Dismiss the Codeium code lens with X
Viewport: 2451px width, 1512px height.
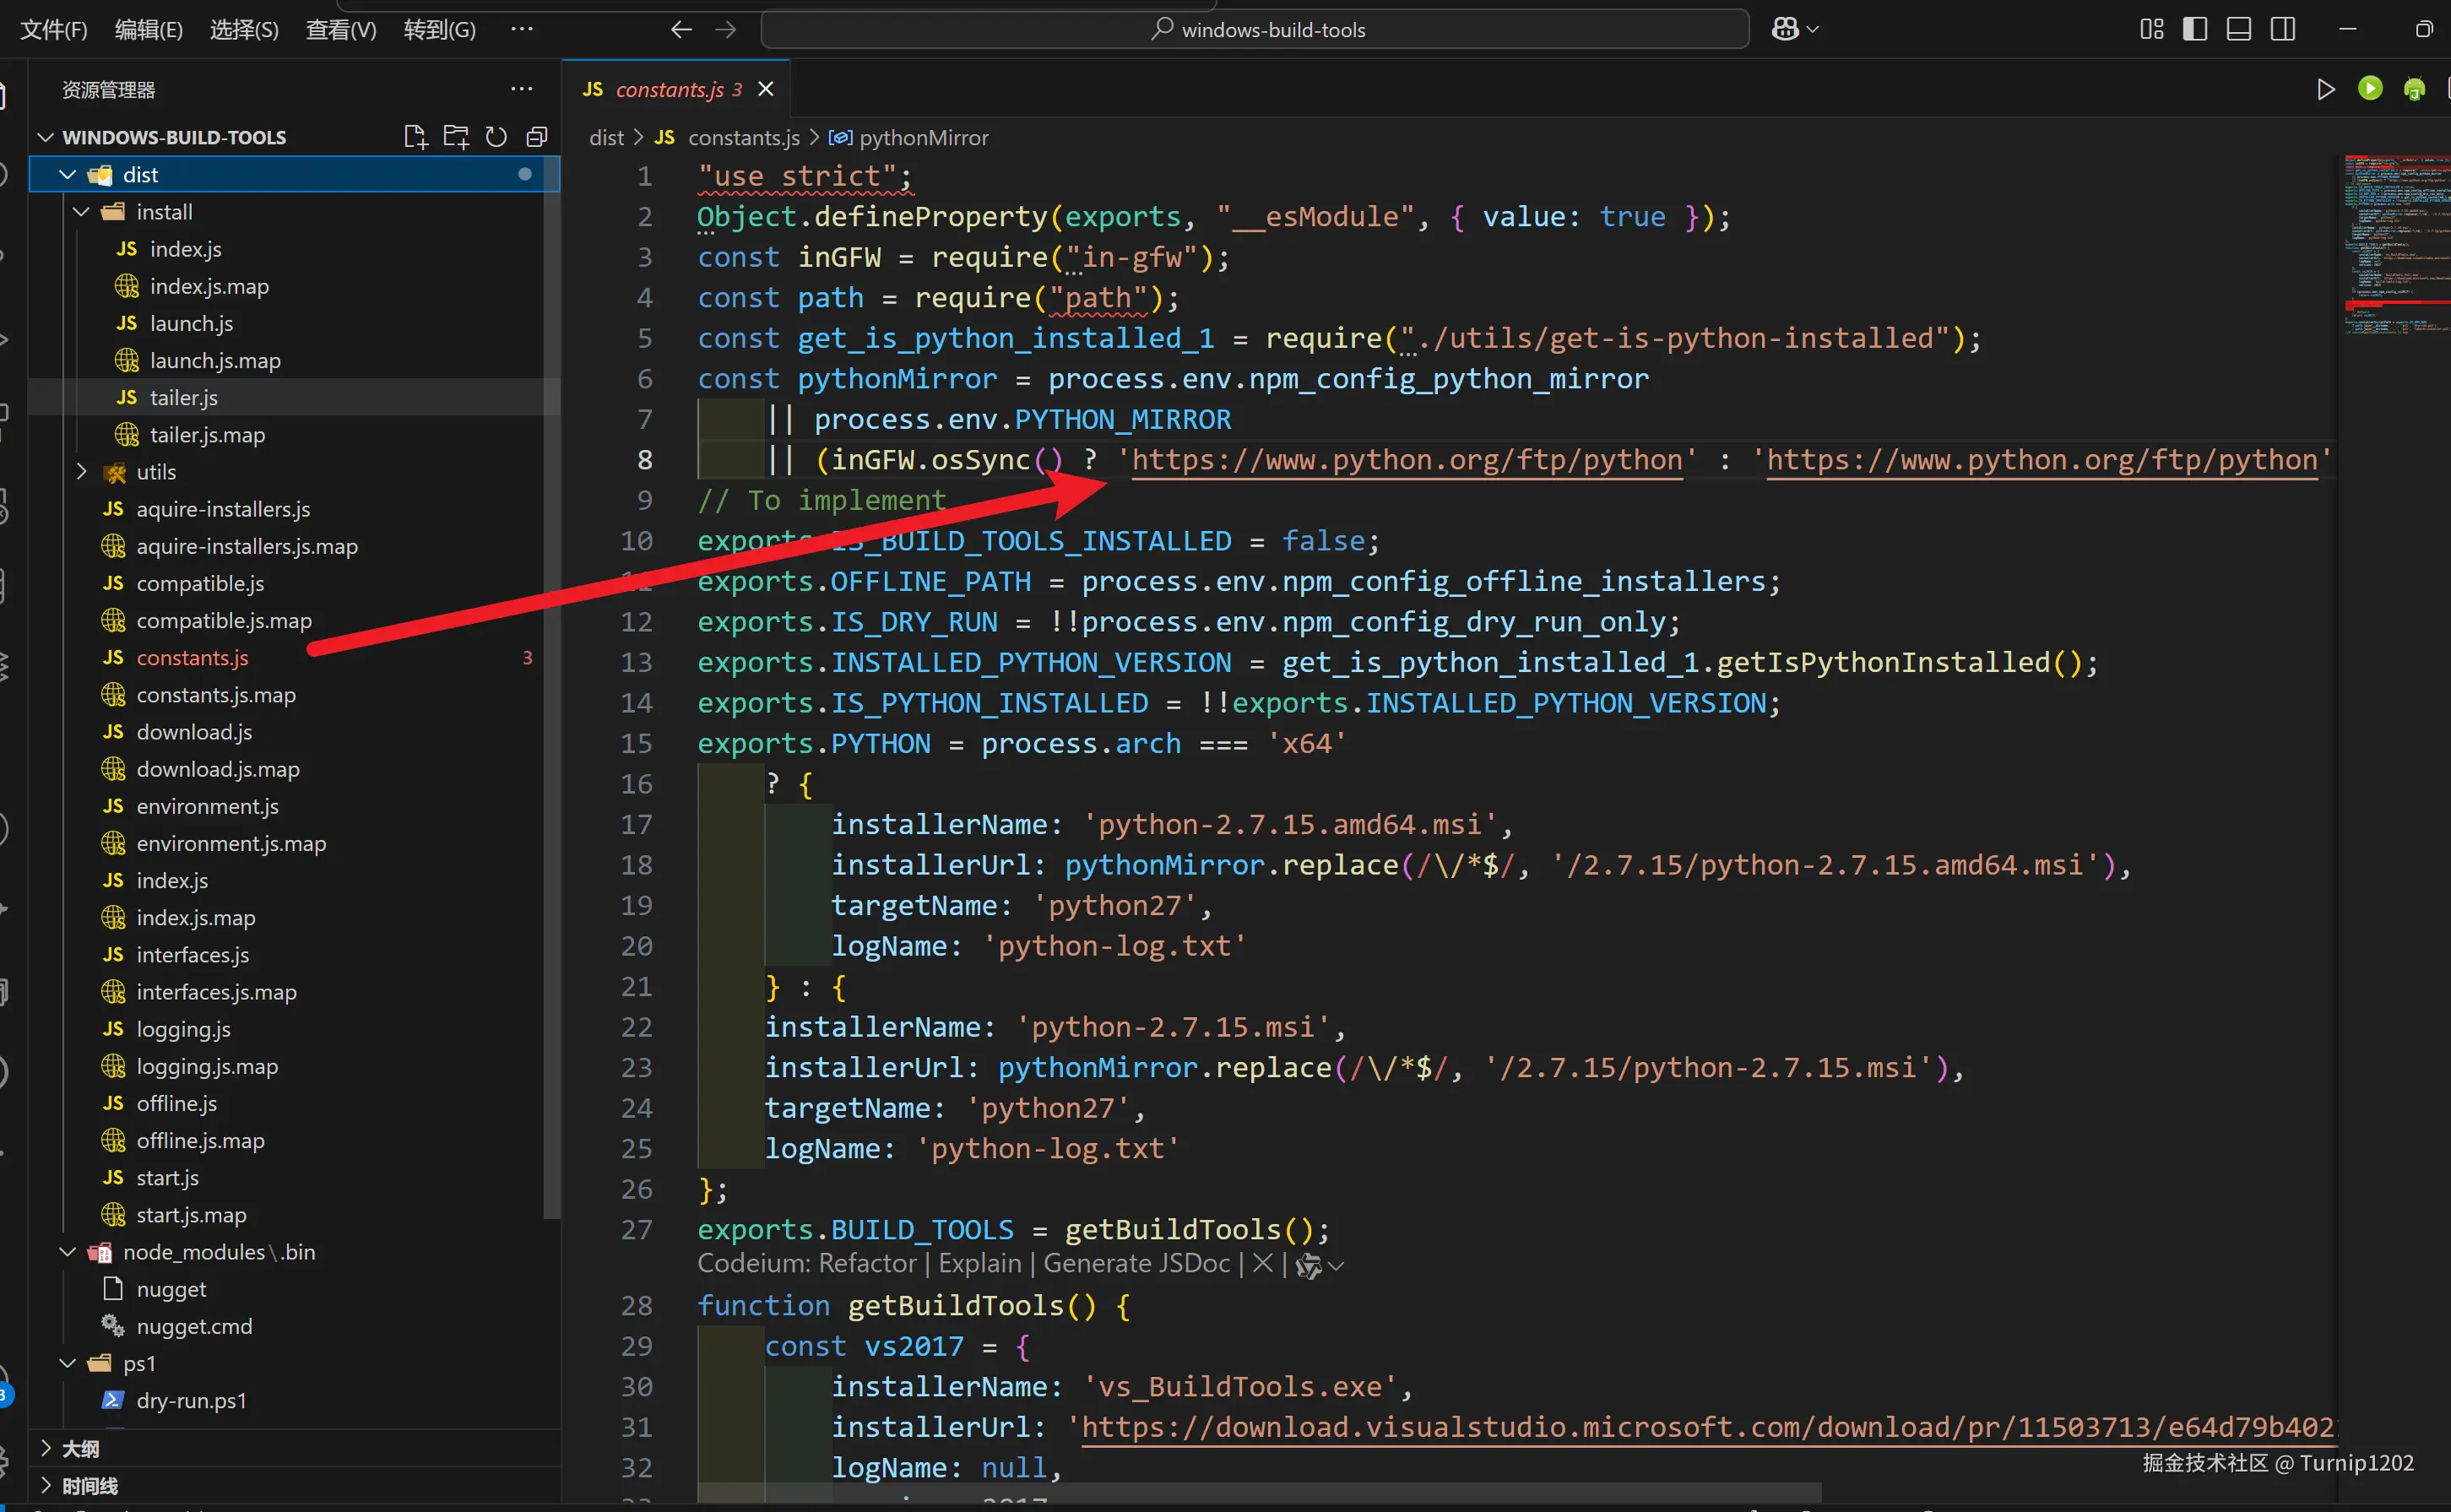click(1263, 1264)
